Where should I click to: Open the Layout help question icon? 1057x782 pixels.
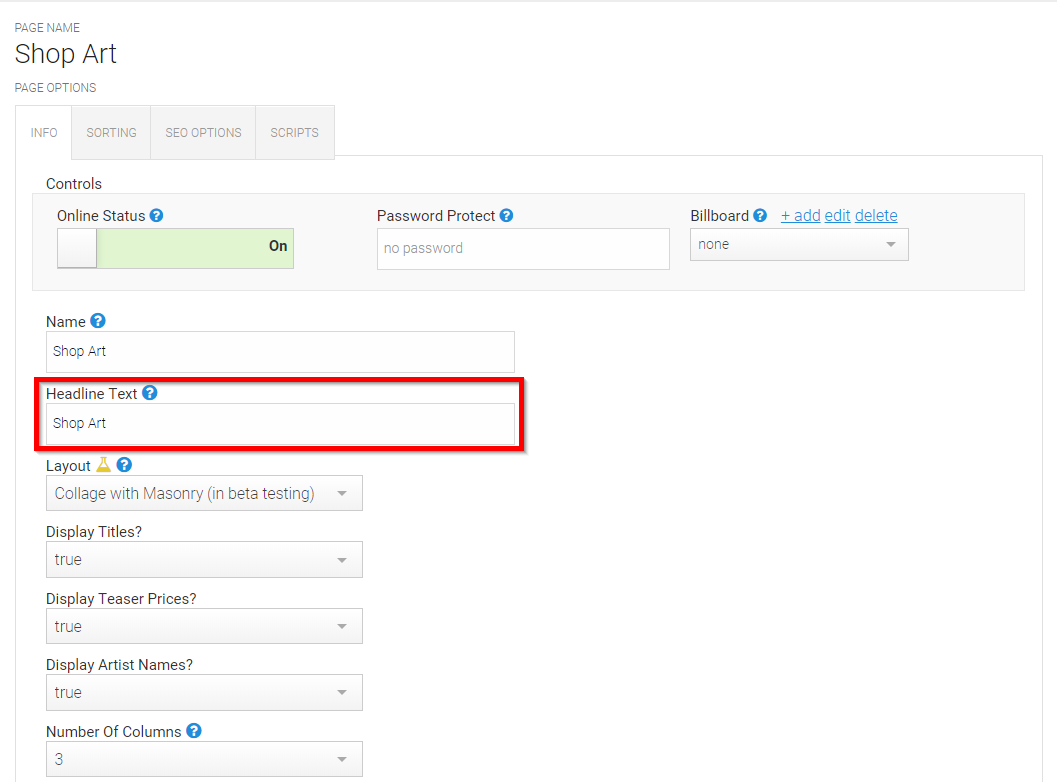click(124, 464)
